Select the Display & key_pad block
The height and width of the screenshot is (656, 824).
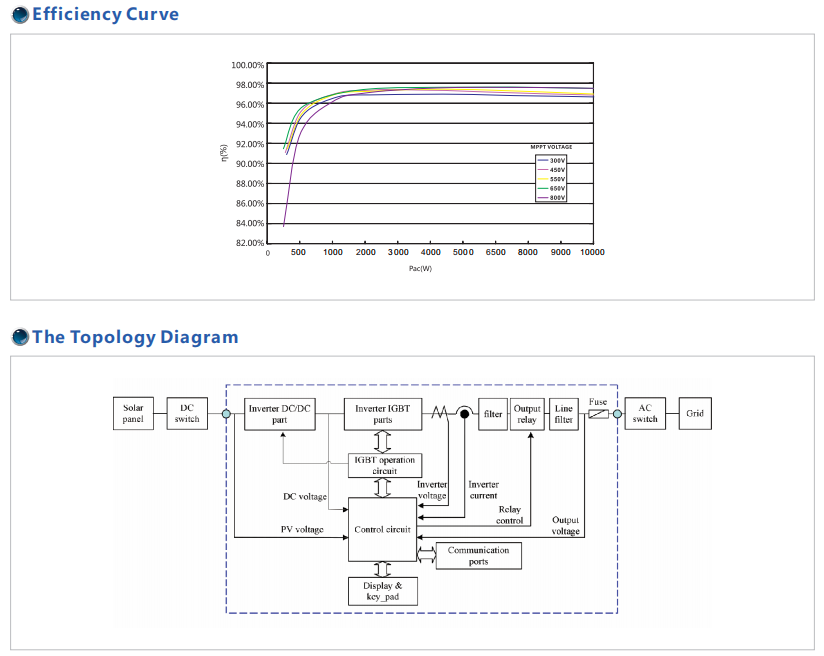pos(383,591)
